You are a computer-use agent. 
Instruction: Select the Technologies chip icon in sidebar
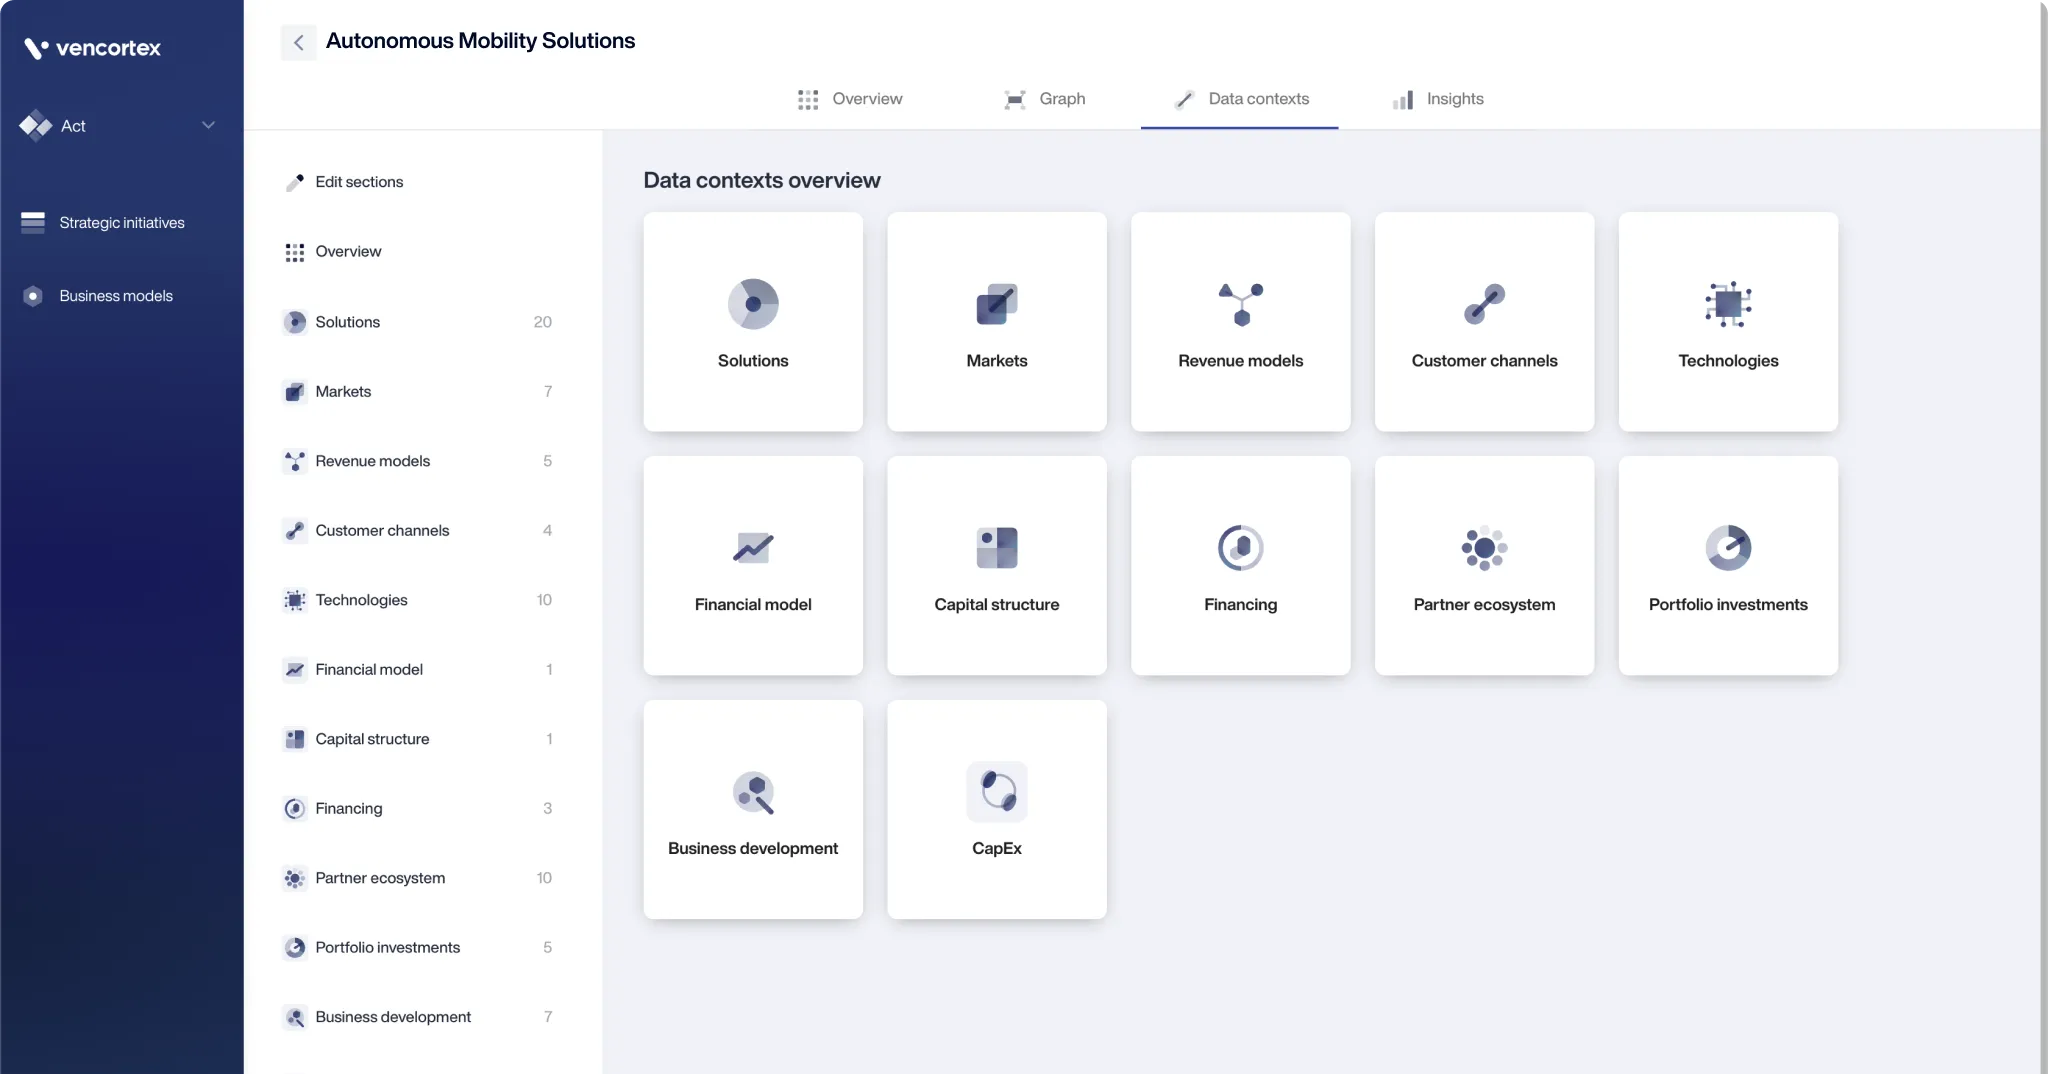click(x=294, y=600)
